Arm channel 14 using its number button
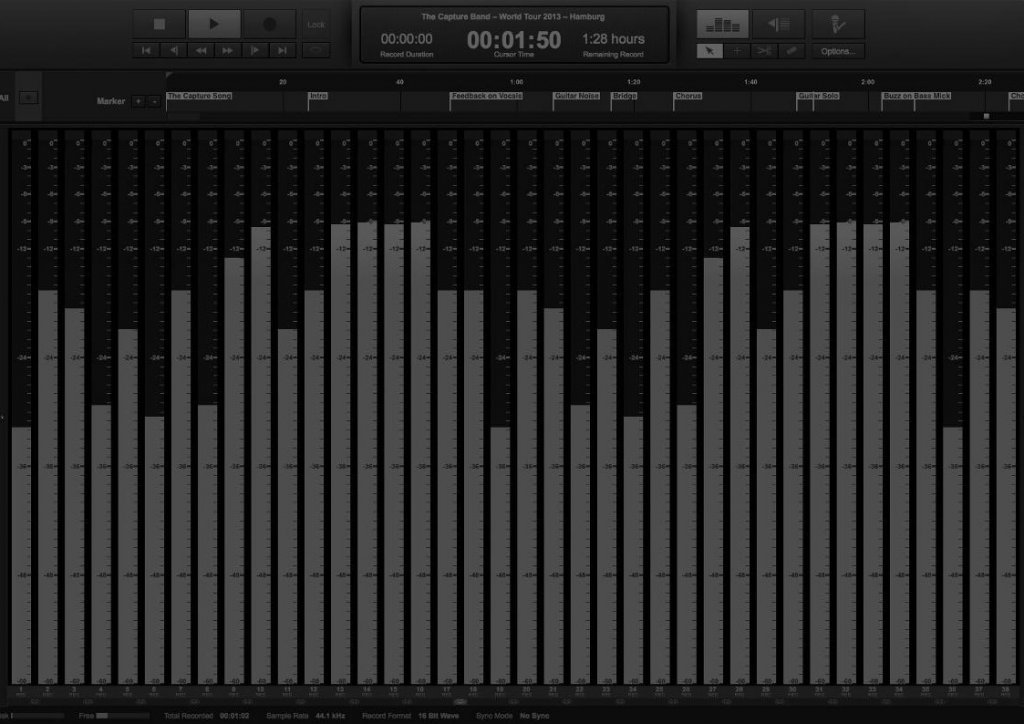 (x=367, y=691)
